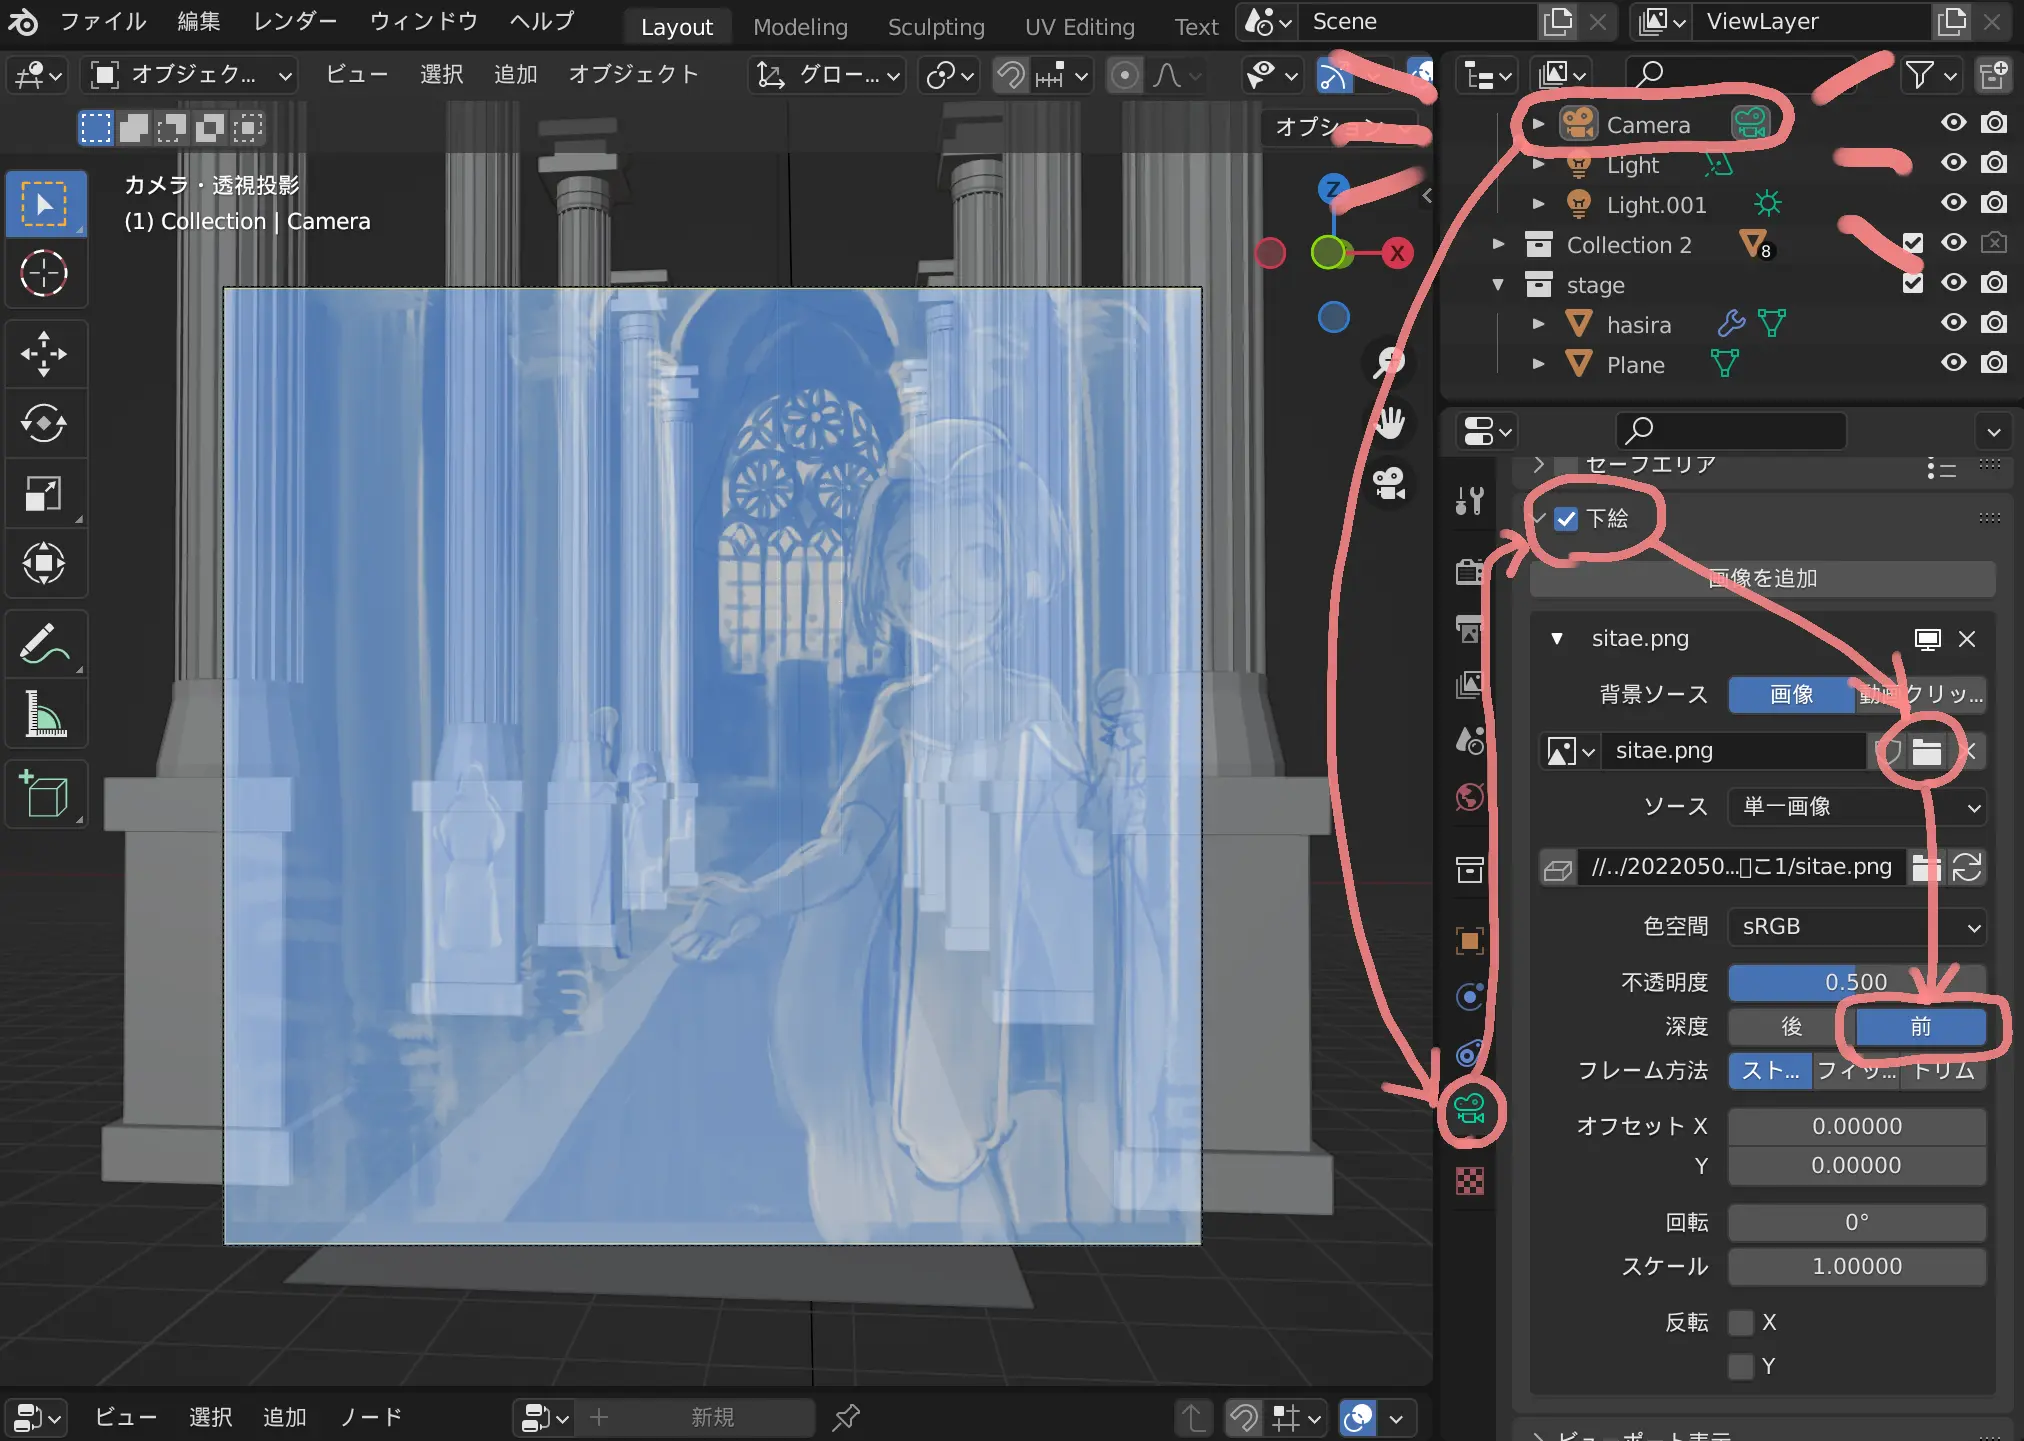Switch to the UV Editing workspace tab
2024x1441 pixels.
point(1080,27)
